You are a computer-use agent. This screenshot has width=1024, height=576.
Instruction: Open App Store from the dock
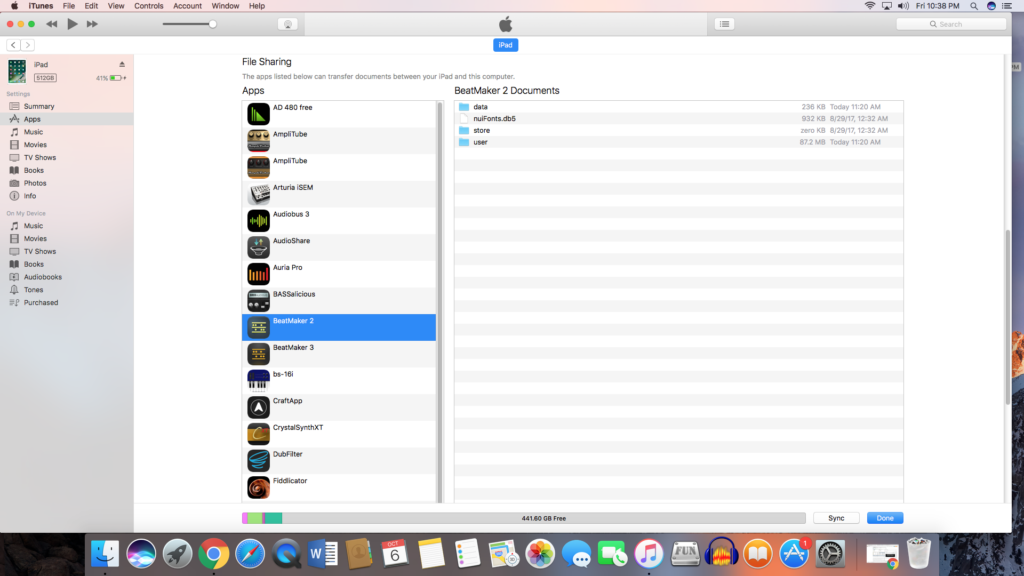[794, 554]
